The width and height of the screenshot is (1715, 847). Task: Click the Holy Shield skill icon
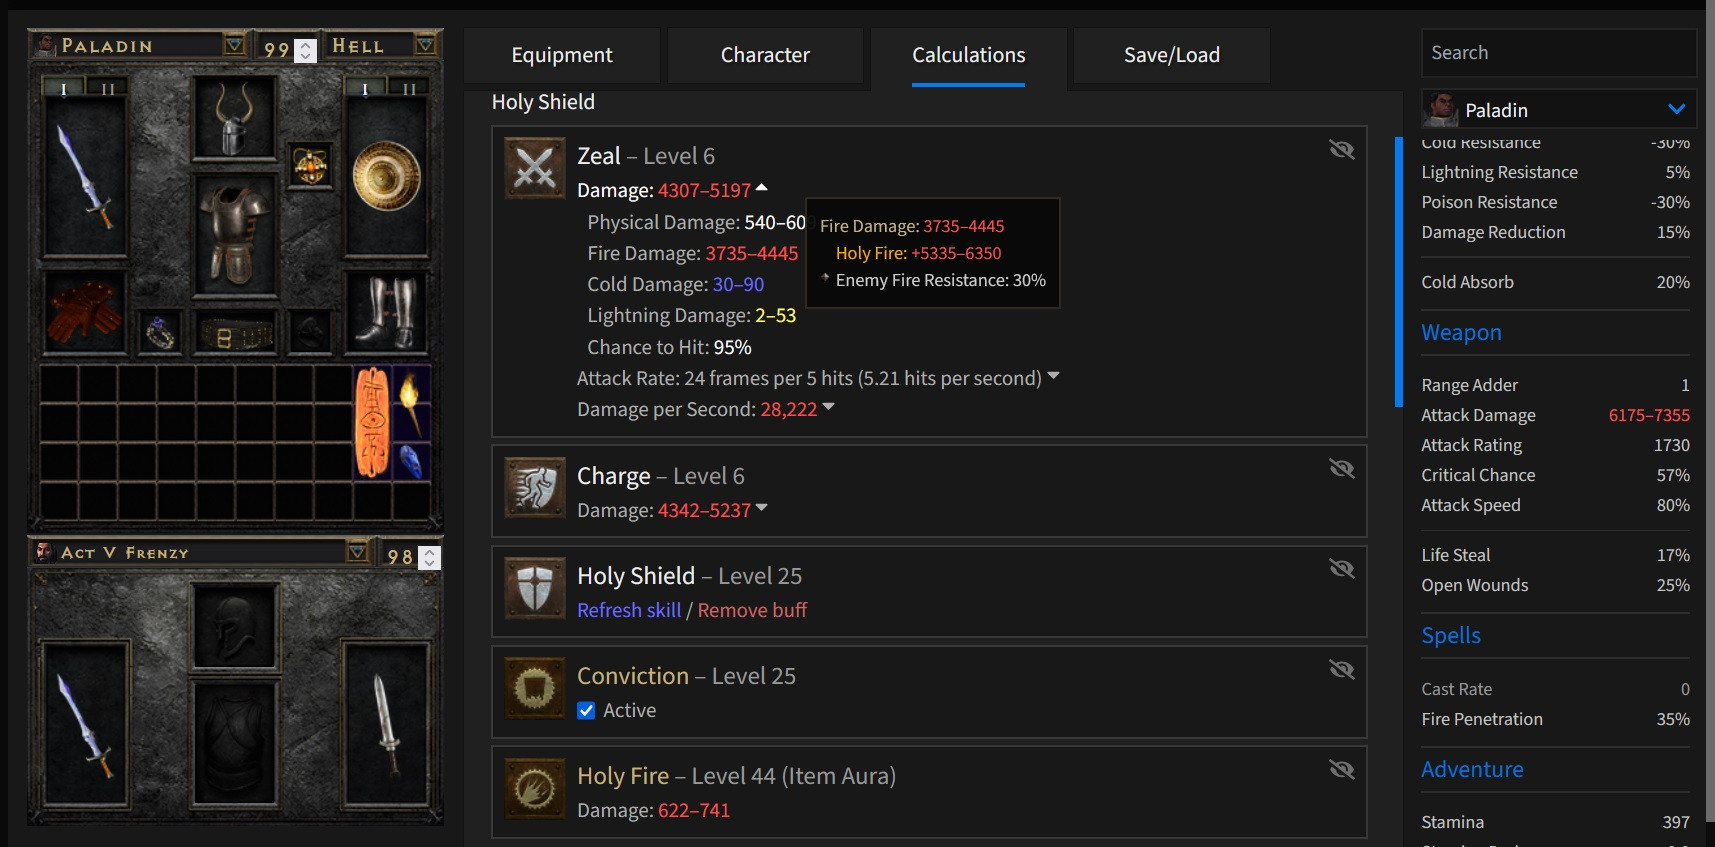coord(534,588)
